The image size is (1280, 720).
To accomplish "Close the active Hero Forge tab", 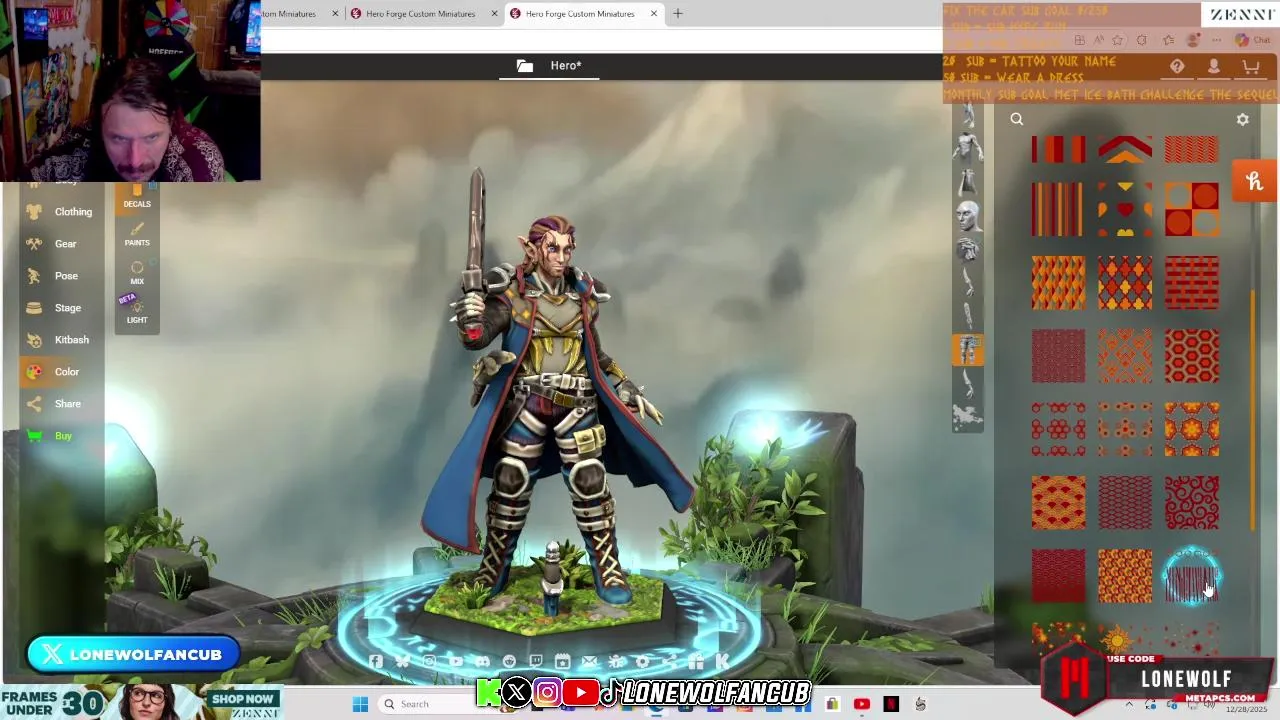I will pos(654,14).
